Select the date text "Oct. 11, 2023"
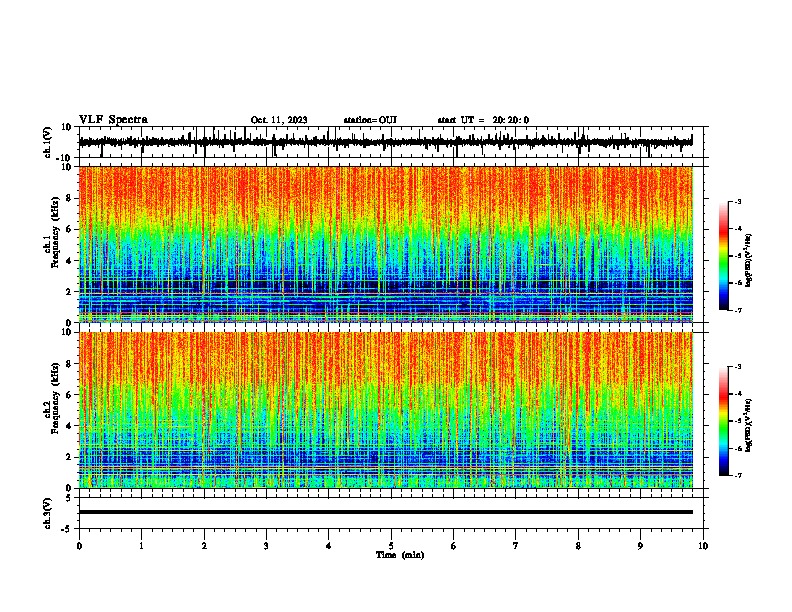Viewport: 792px width, 612px height. tap(279, 120)
